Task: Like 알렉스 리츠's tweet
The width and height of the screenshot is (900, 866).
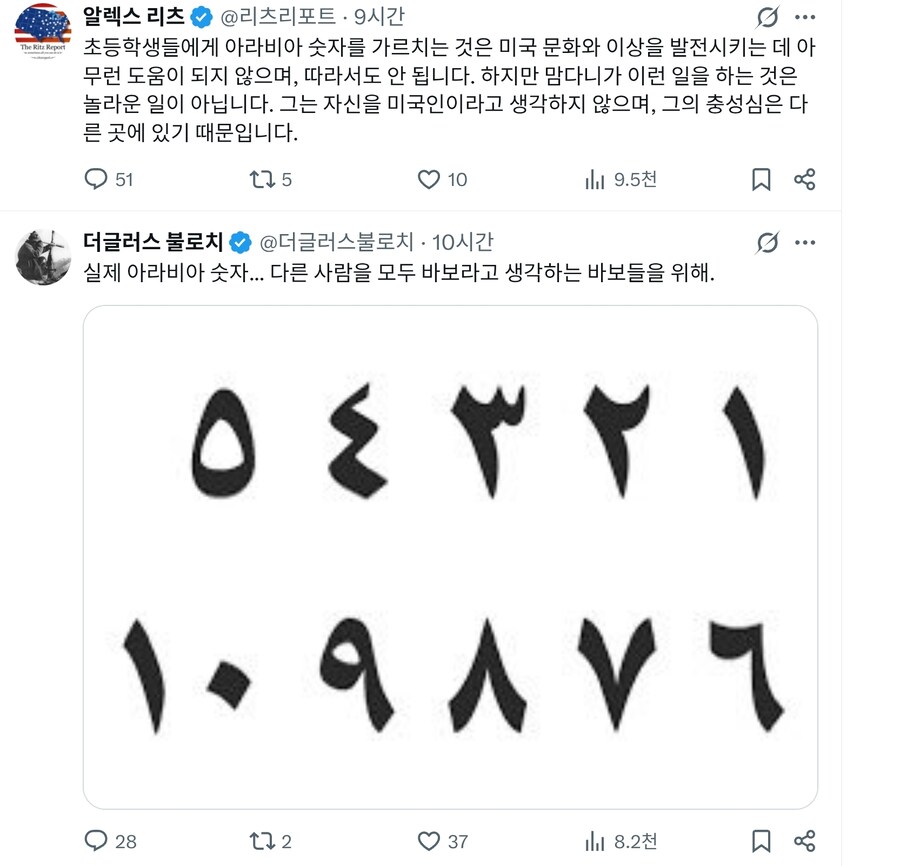Action: pyautogui.click(x=430, y=179)
